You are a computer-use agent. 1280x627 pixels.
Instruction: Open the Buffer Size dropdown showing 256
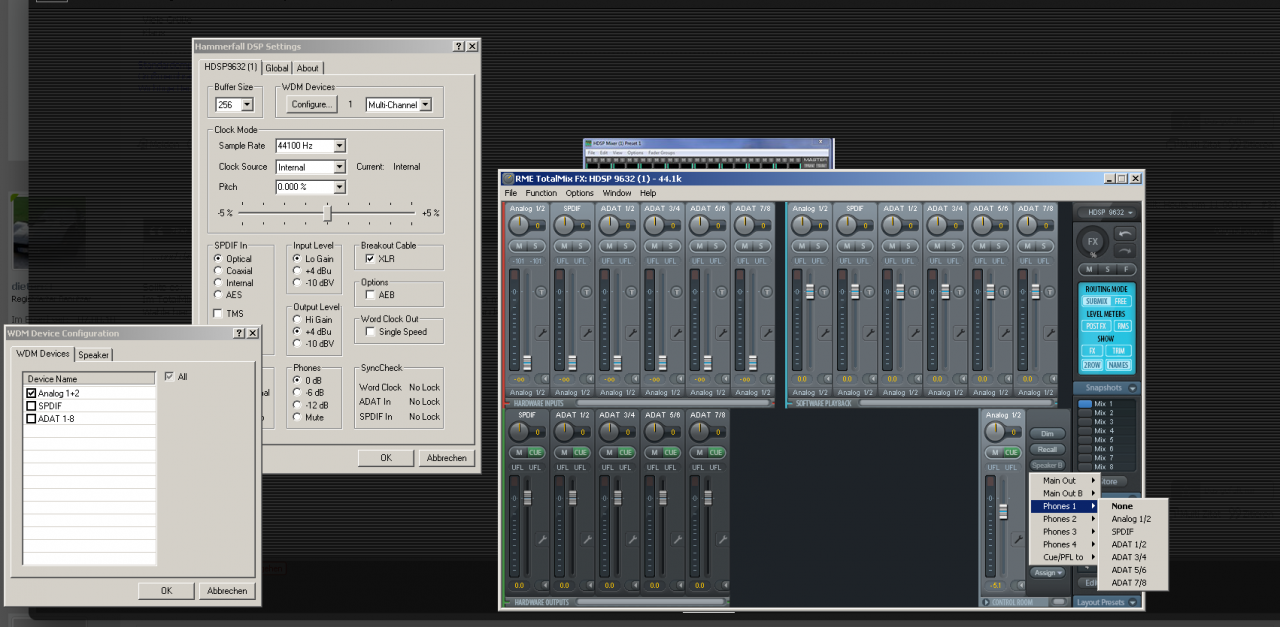point(248,104)
